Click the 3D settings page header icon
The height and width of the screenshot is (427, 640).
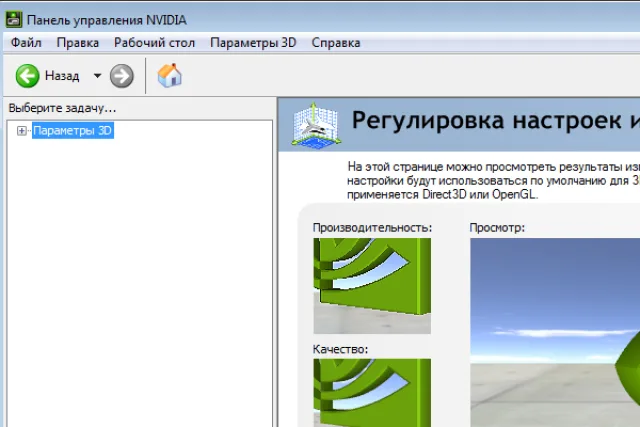point(316,125)
